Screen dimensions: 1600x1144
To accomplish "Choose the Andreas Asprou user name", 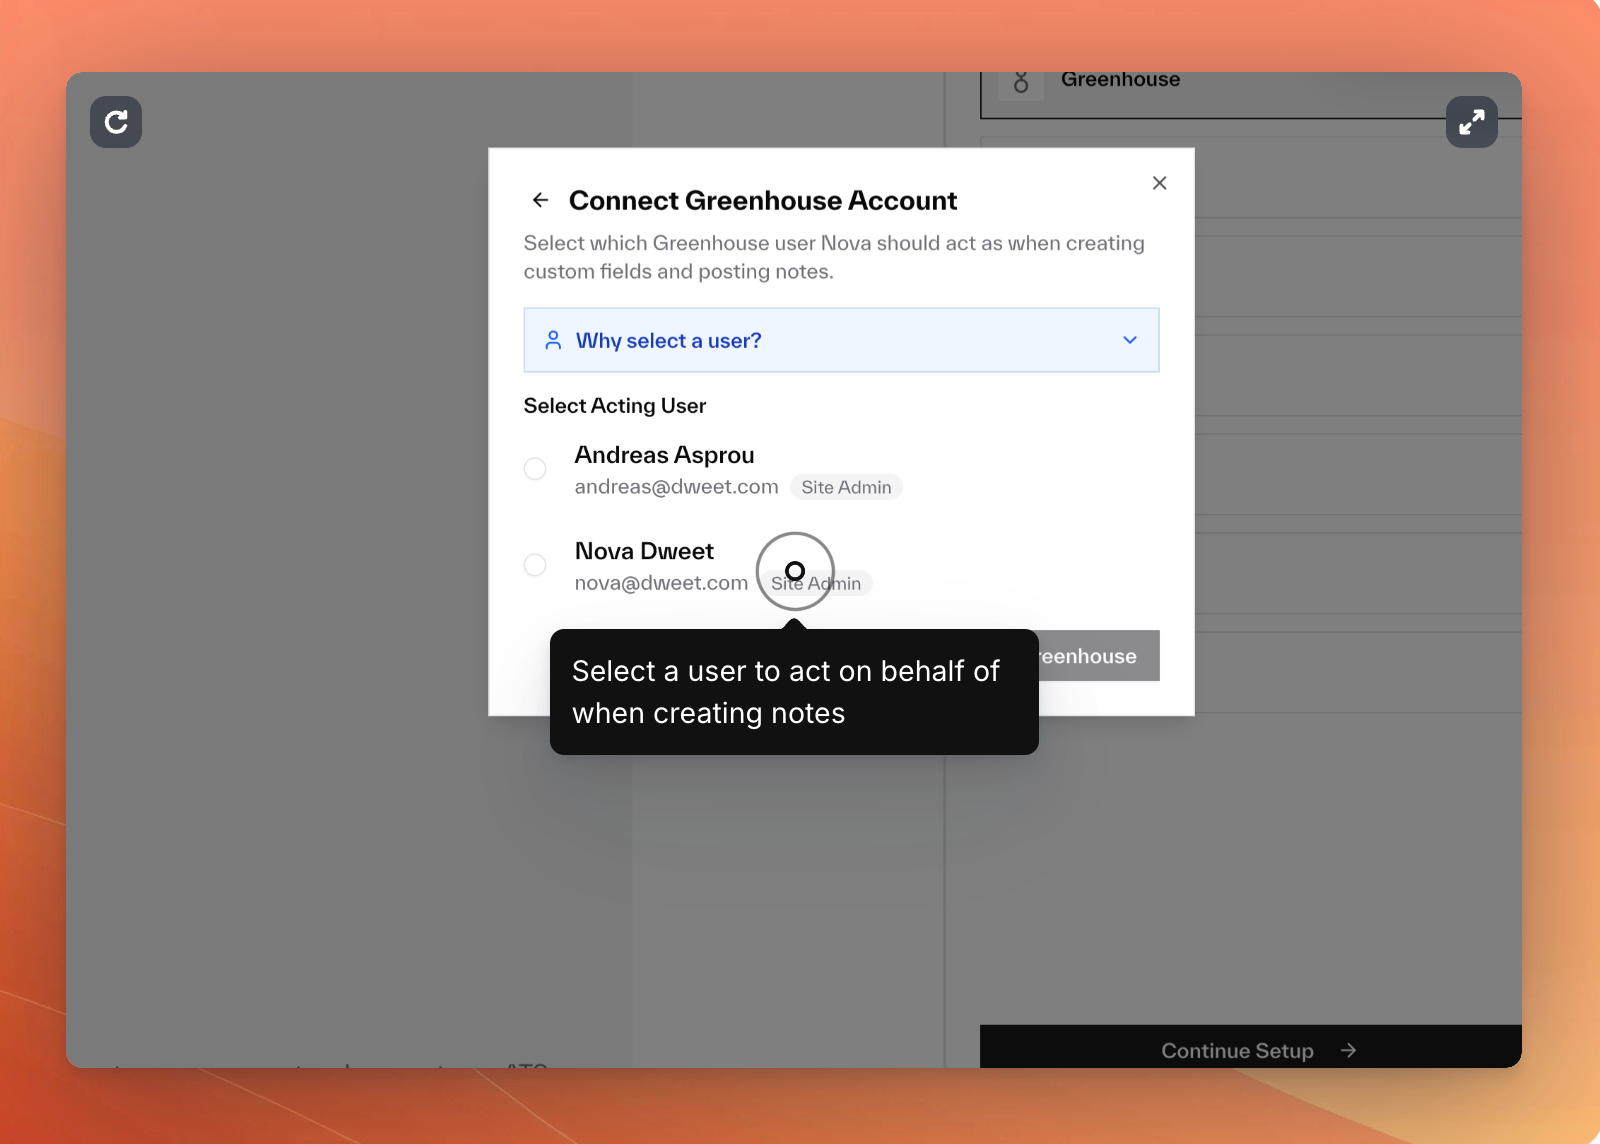I will pyautogui.click(x=664, y=455).
